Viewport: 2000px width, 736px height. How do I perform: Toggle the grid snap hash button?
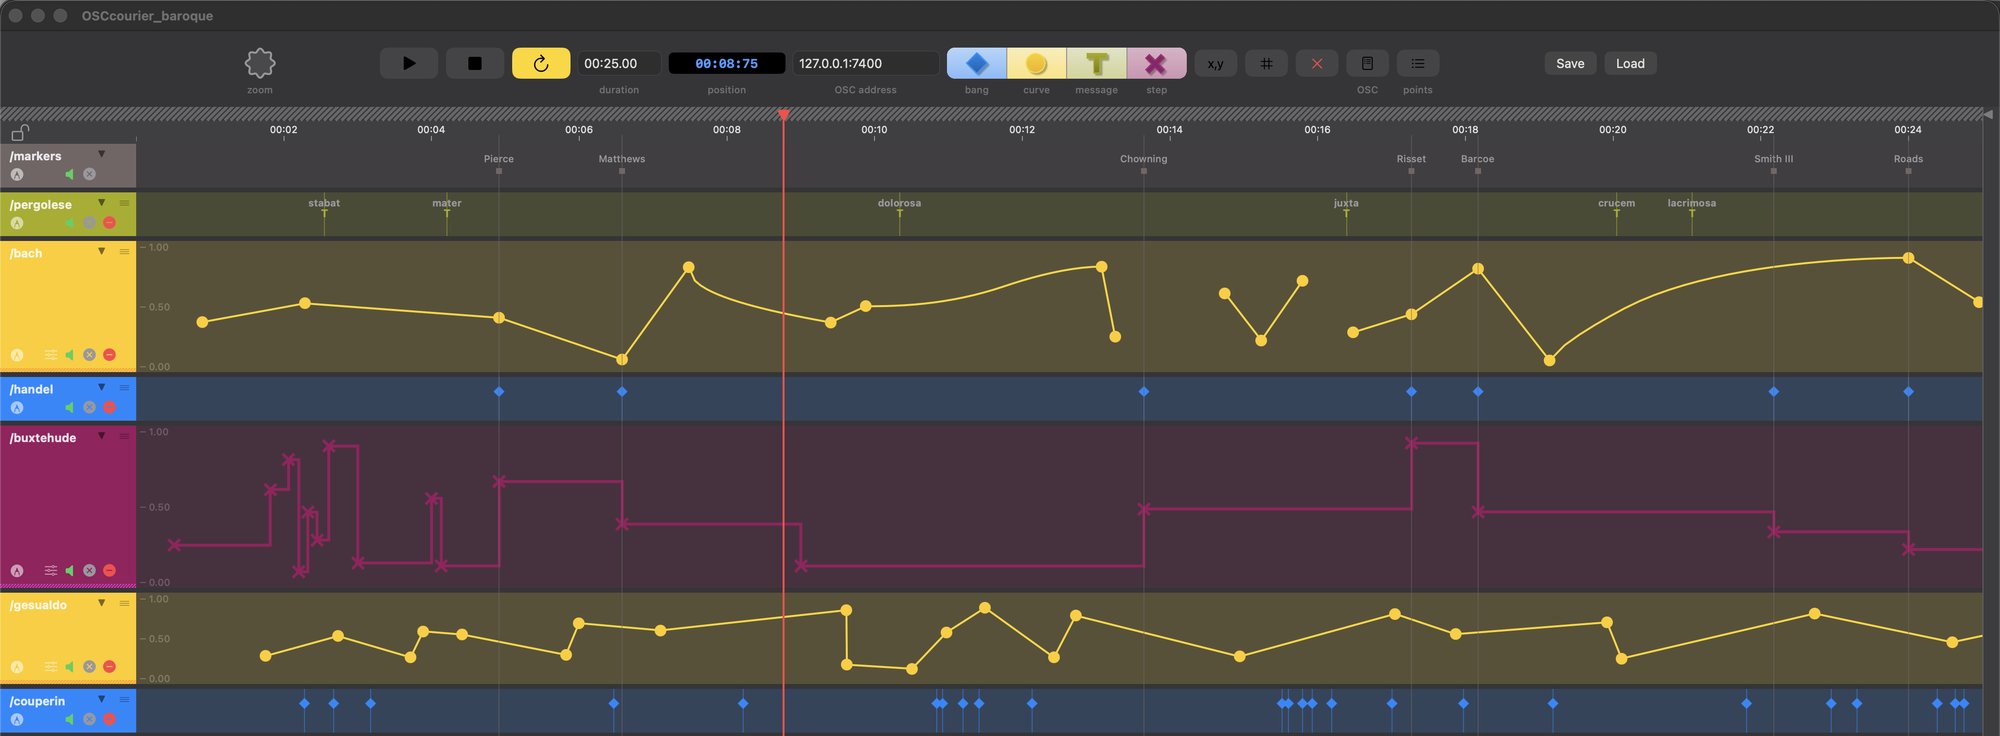click(x=1266, y=63)
